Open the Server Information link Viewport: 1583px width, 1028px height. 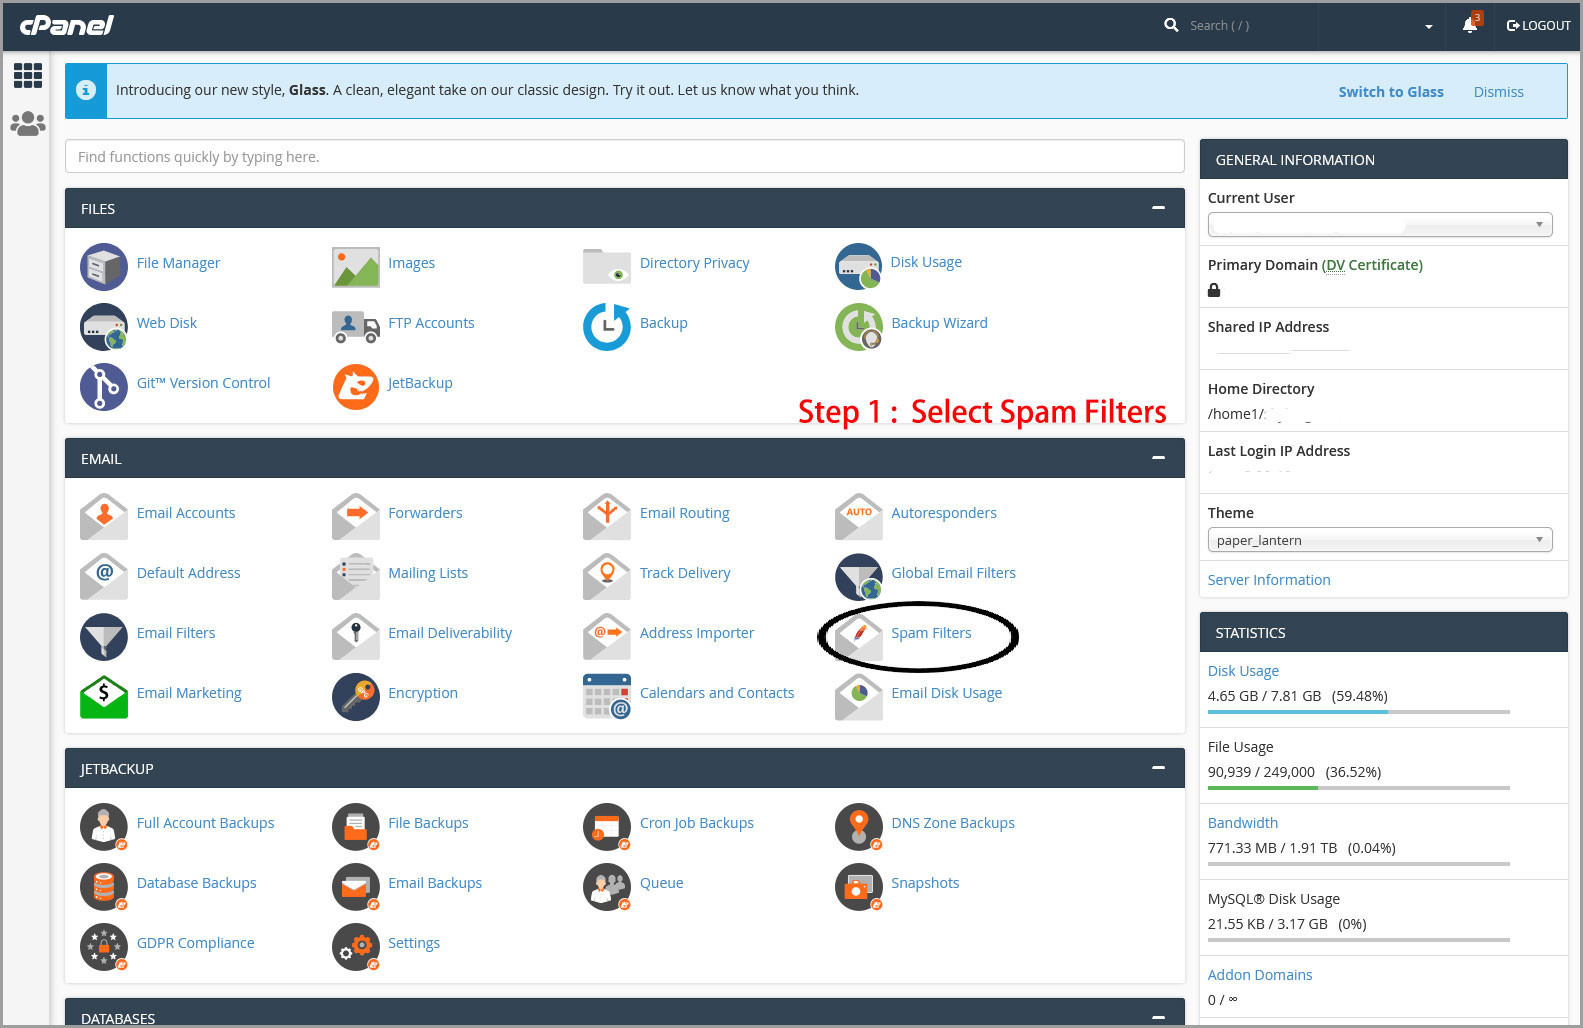coord(1269,580)
